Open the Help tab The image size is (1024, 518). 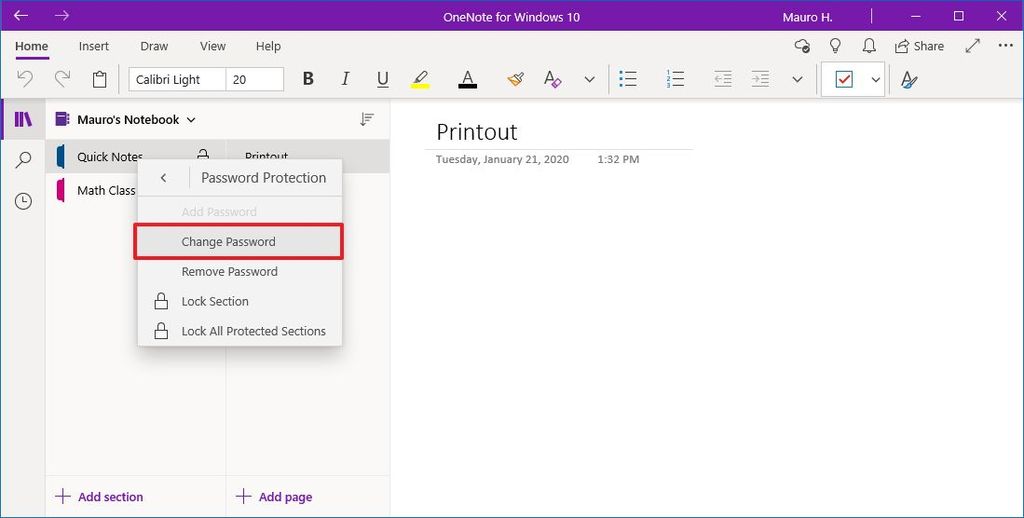tap(268, 46)
